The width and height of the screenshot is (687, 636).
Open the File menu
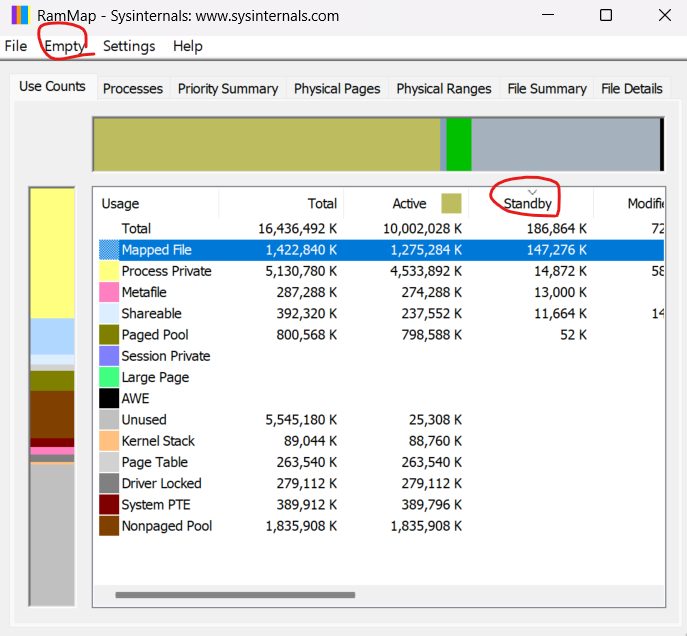[16, 46]
